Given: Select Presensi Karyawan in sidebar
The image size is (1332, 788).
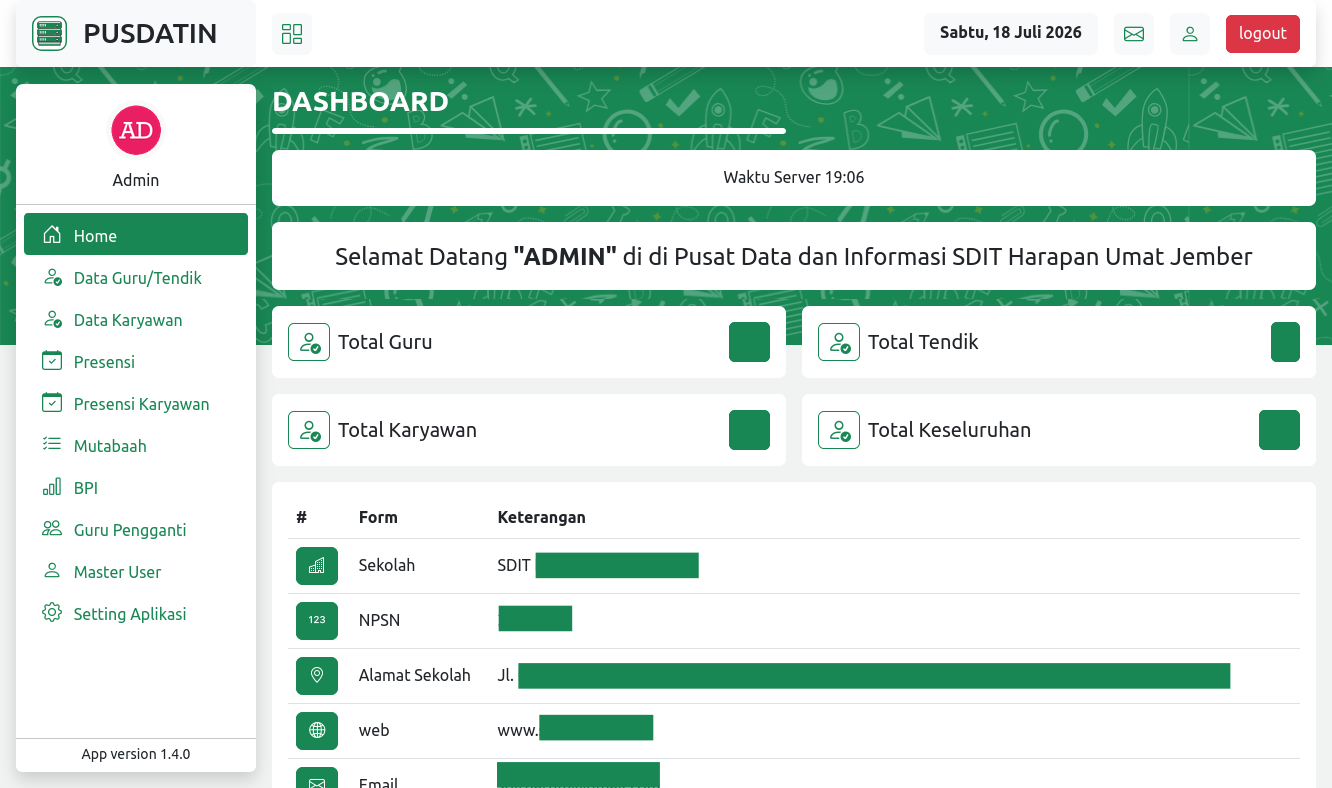Looking at the screenshot, I should point(136,404).
